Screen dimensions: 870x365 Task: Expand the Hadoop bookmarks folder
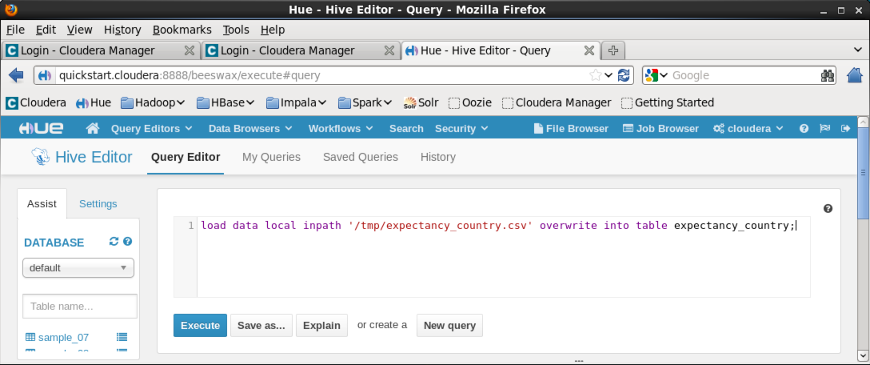(153, 103)
